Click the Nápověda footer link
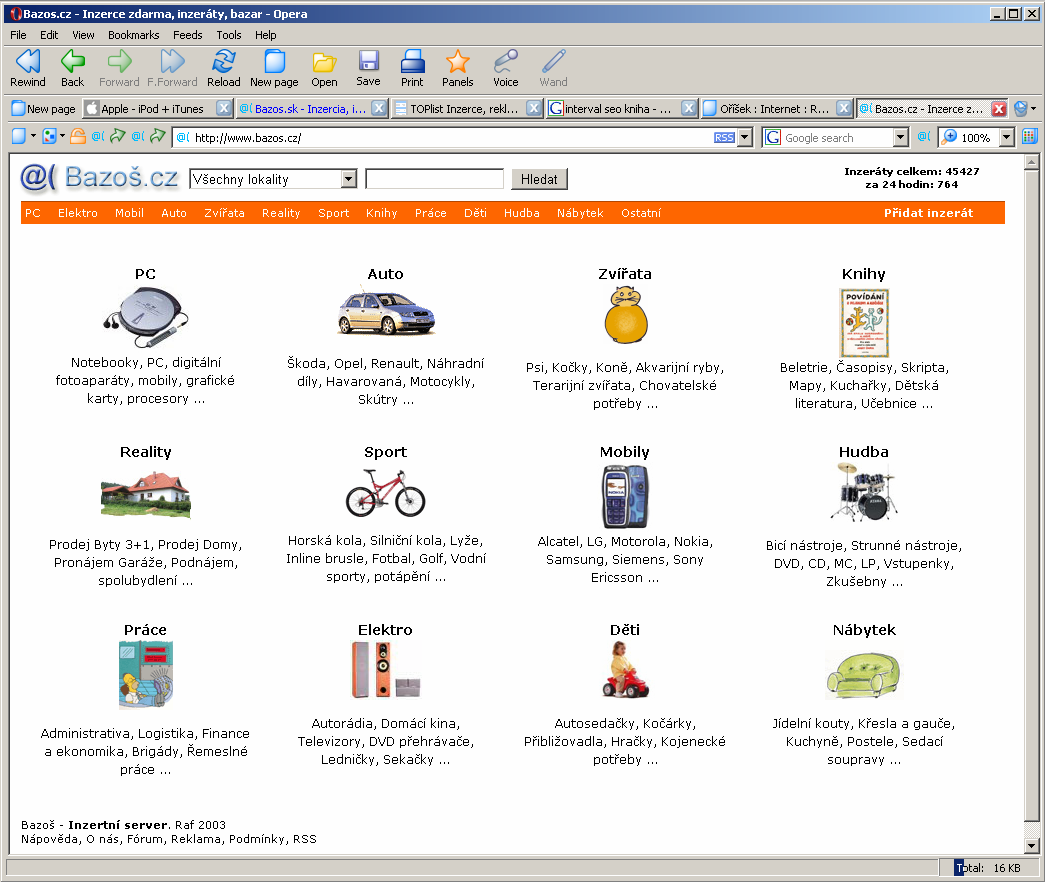Viewport: 1045px width, 882px height. [x=49, y=839]
